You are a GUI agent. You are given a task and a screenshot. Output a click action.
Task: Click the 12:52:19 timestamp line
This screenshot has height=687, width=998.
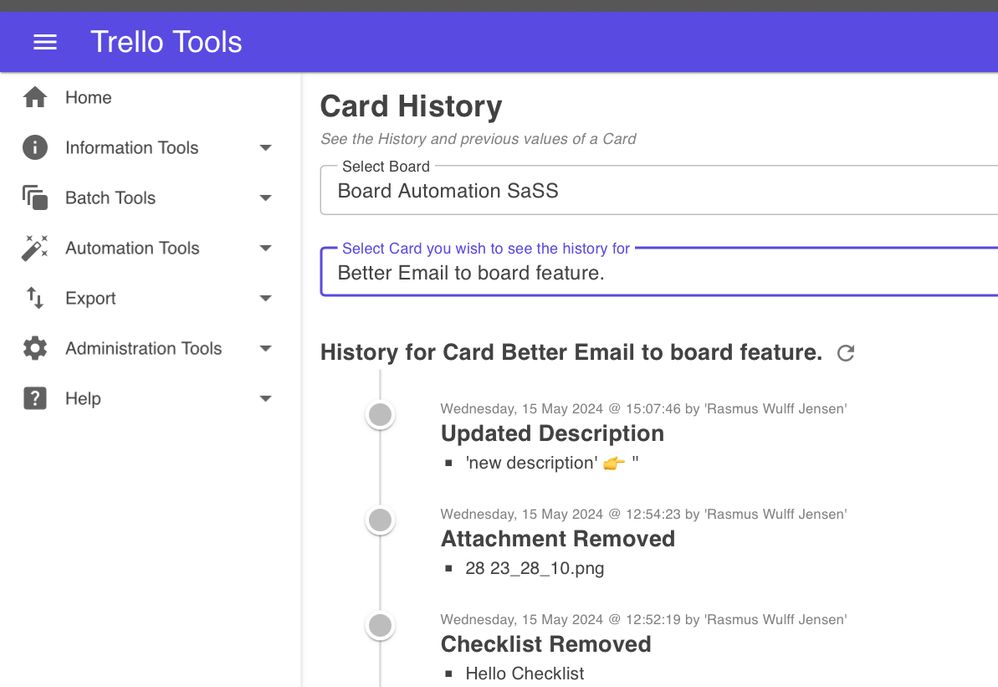tap(643, 620)
